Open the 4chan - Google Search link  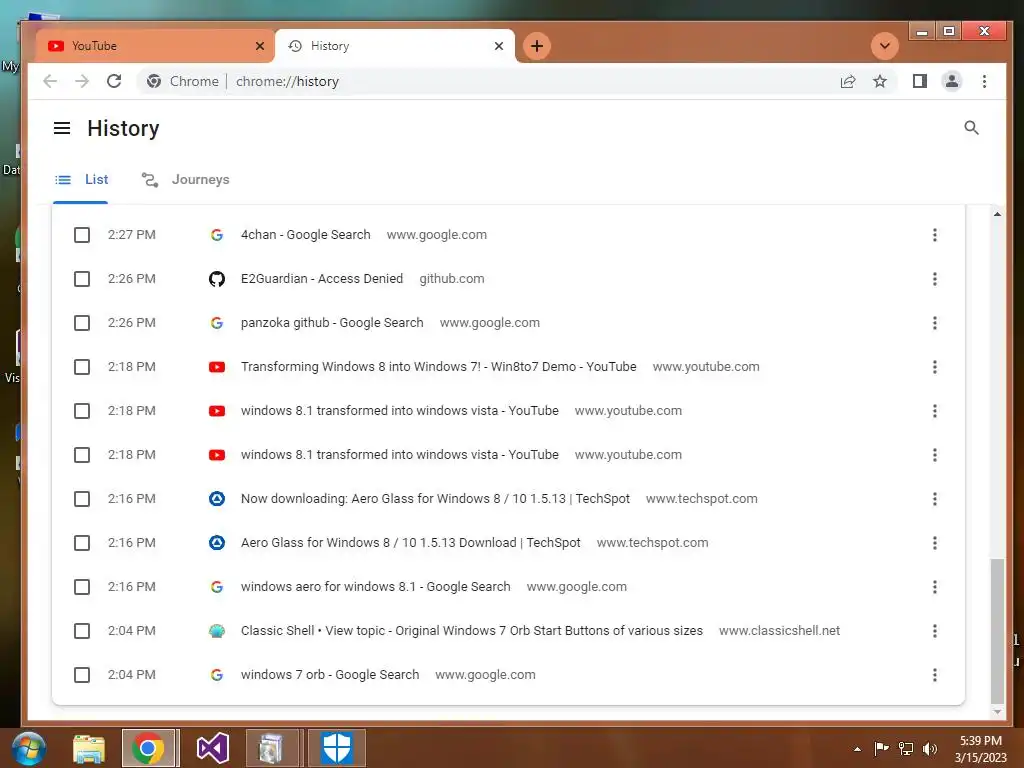[x=306, y=235]
